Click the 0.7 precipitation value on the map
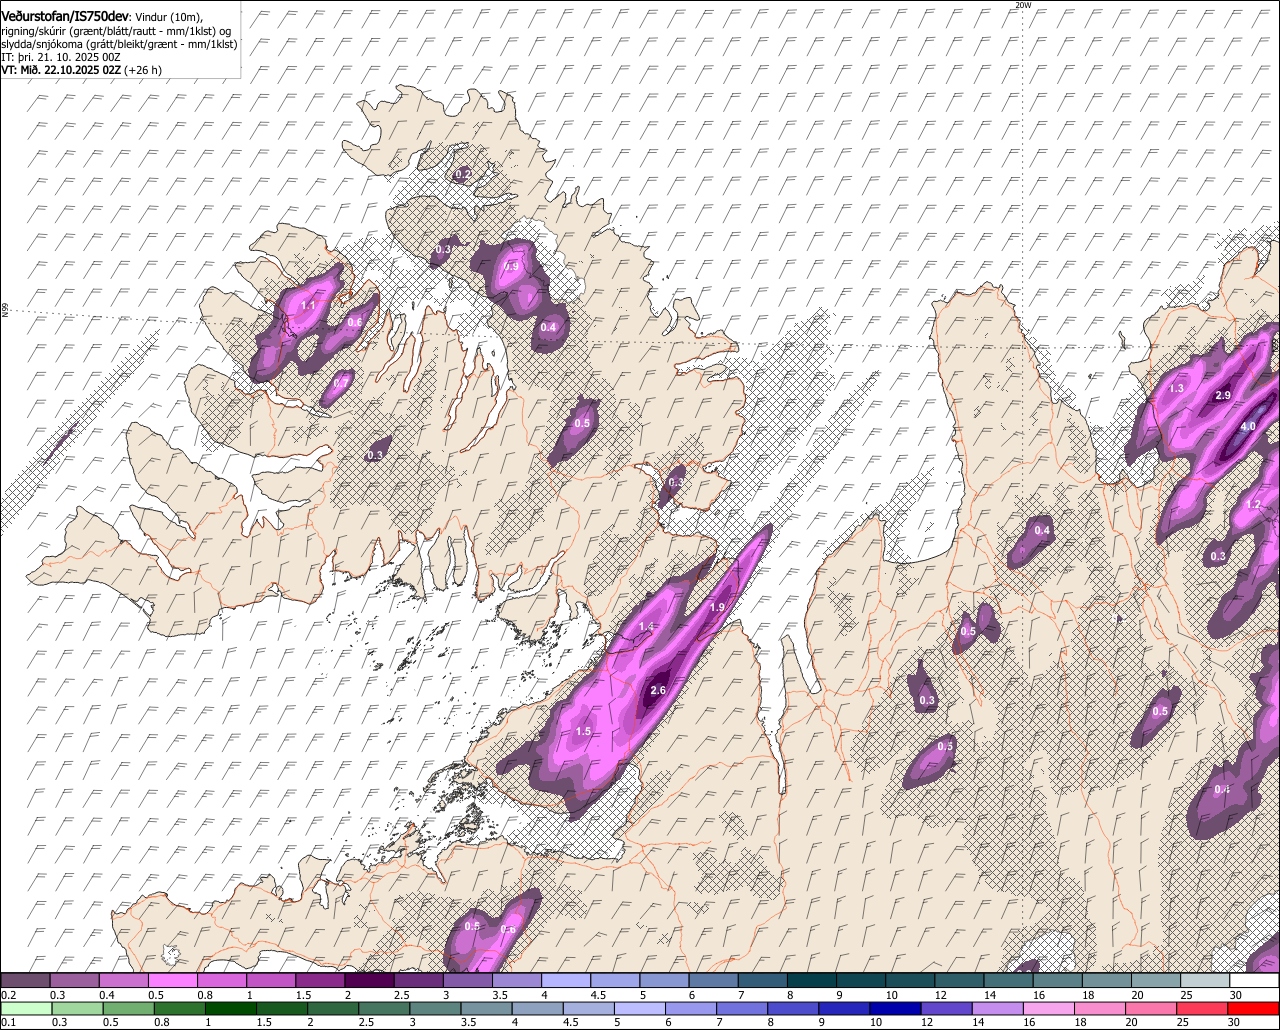This screenshot has height=1030, width=1280. (342, 383)
